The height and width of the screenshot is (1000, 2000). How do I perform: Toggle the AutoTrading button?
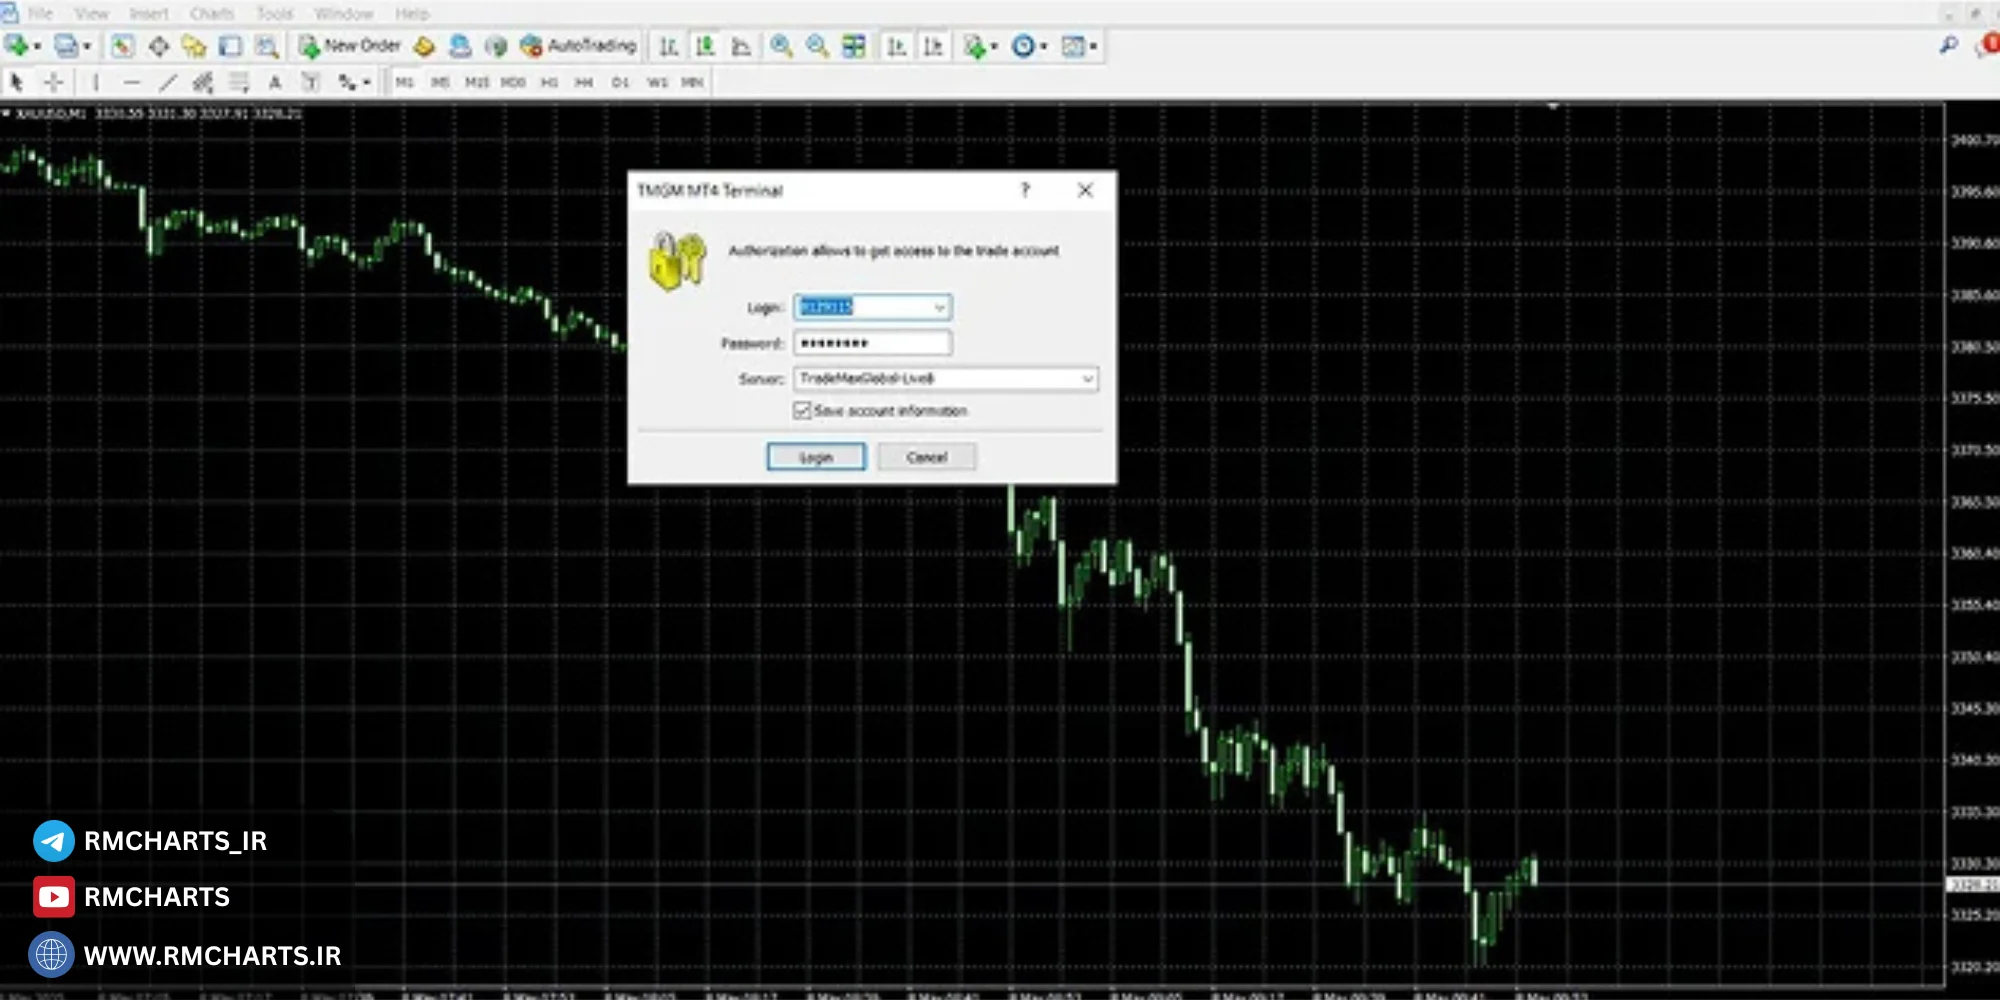pyautogui.click(x=579, y=46)
